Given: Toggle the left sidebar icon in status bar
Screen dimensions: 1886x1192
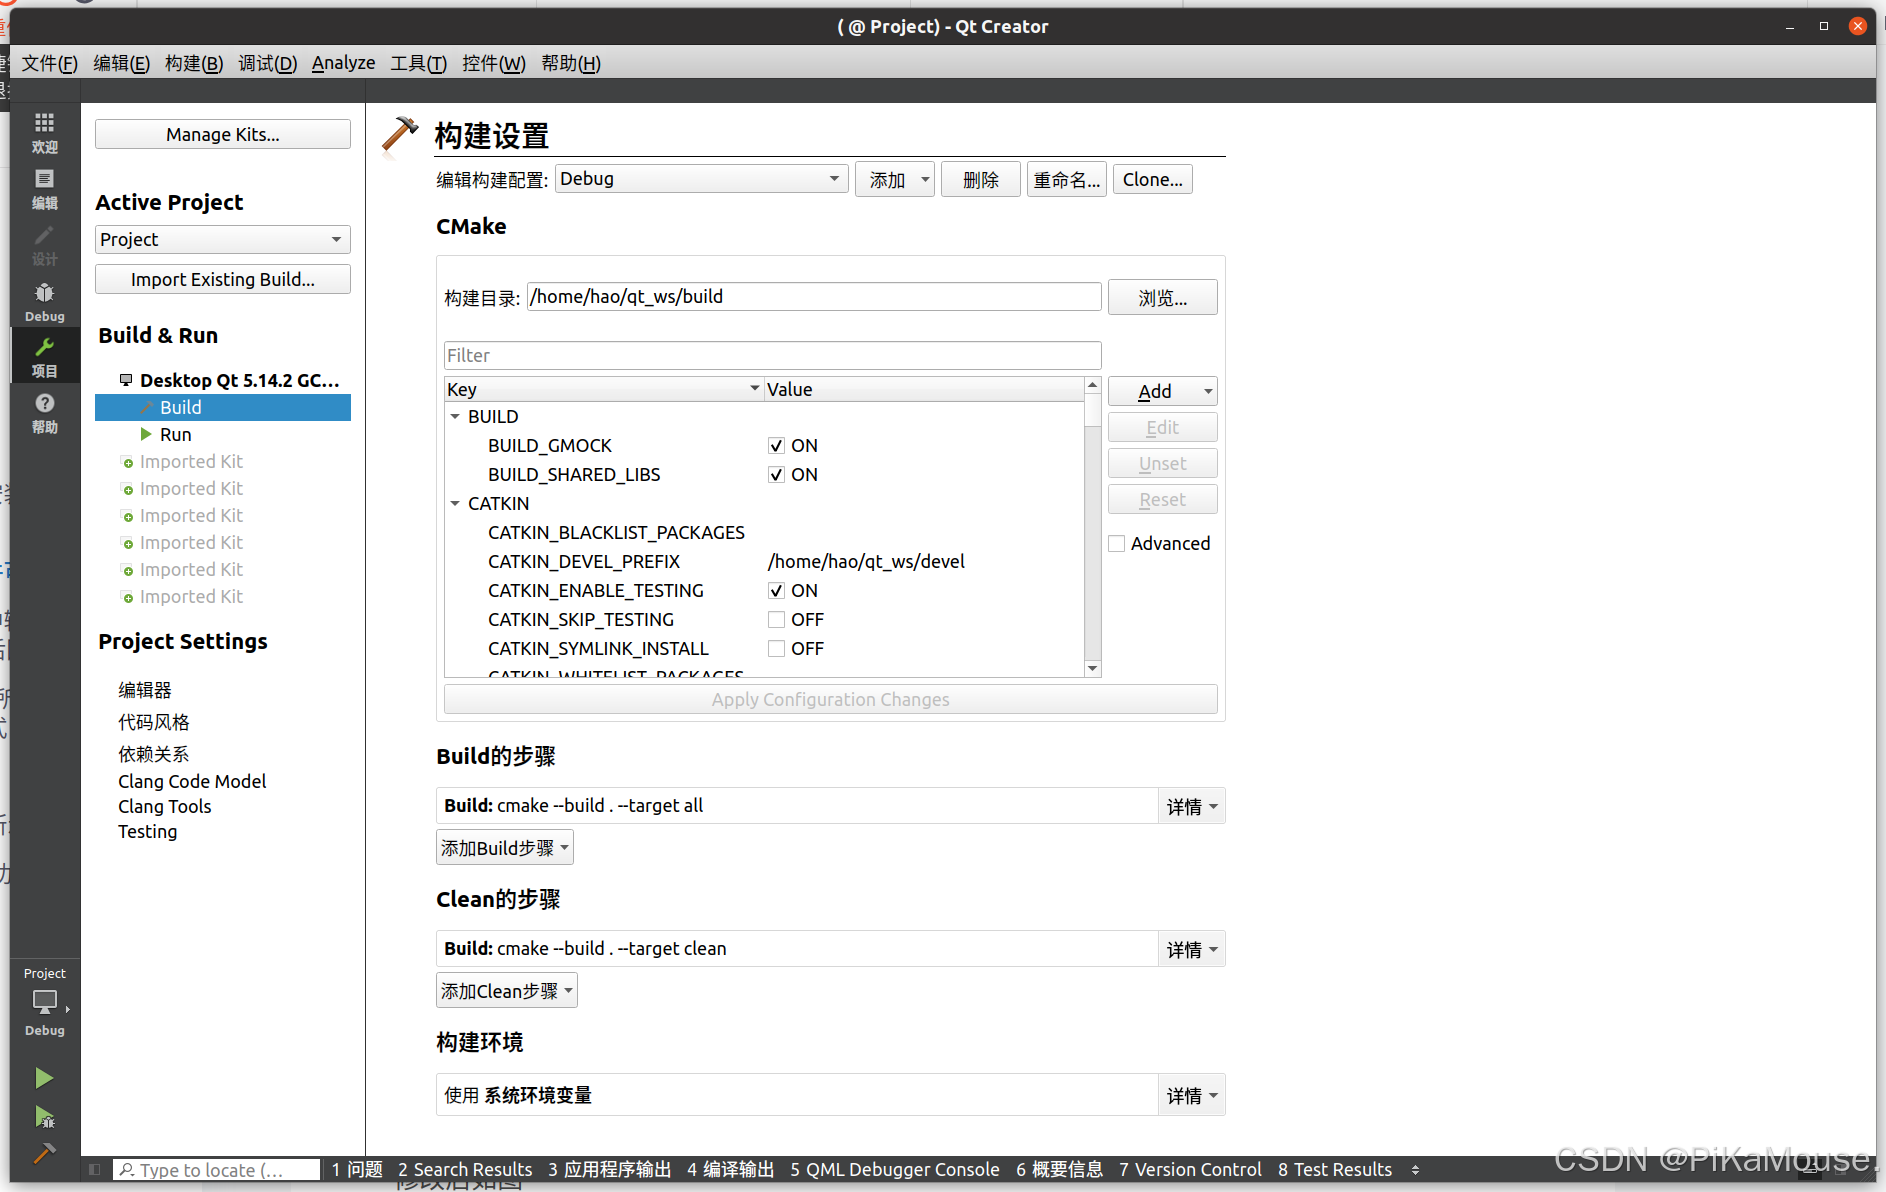Looking at the screenshot, I should (x=94, y=1169).
